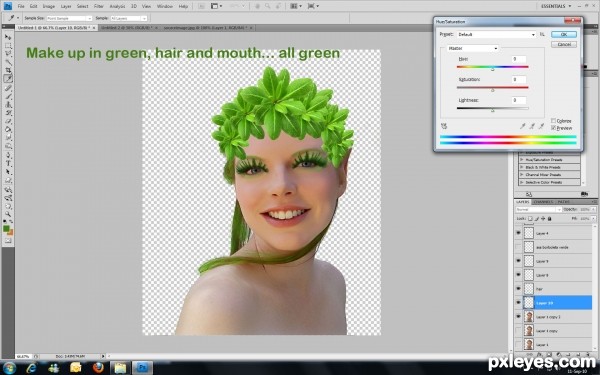Toggle the Preview checkbox
Viewport: 600px width, 375px height.
click(x=553, y=128)
